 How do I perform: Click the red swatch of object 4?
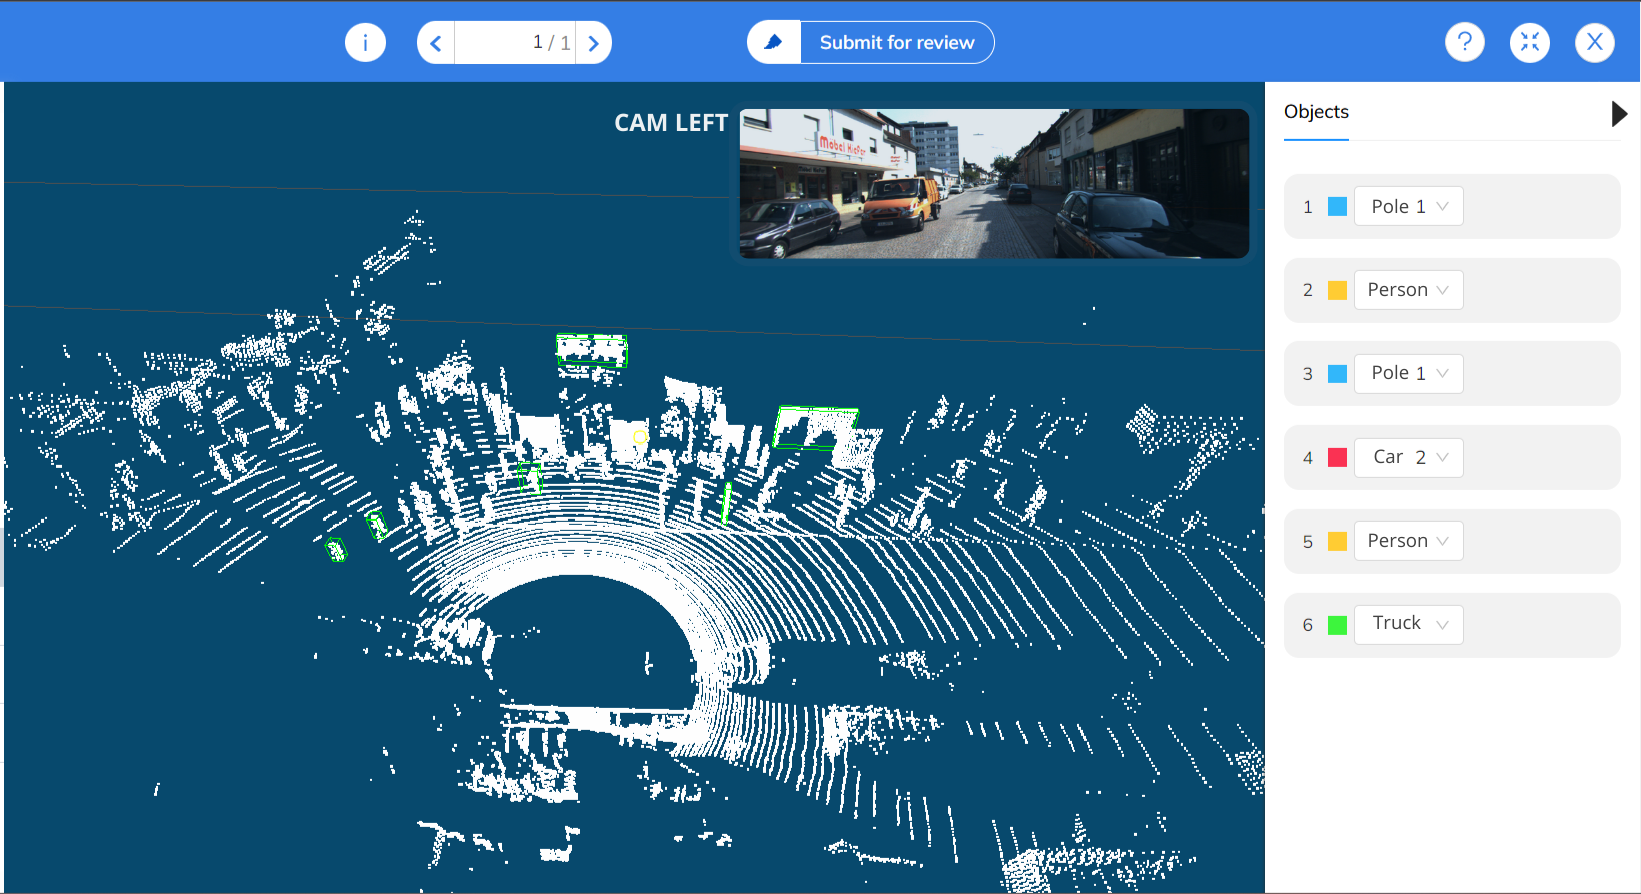(x=1337, y=458)
